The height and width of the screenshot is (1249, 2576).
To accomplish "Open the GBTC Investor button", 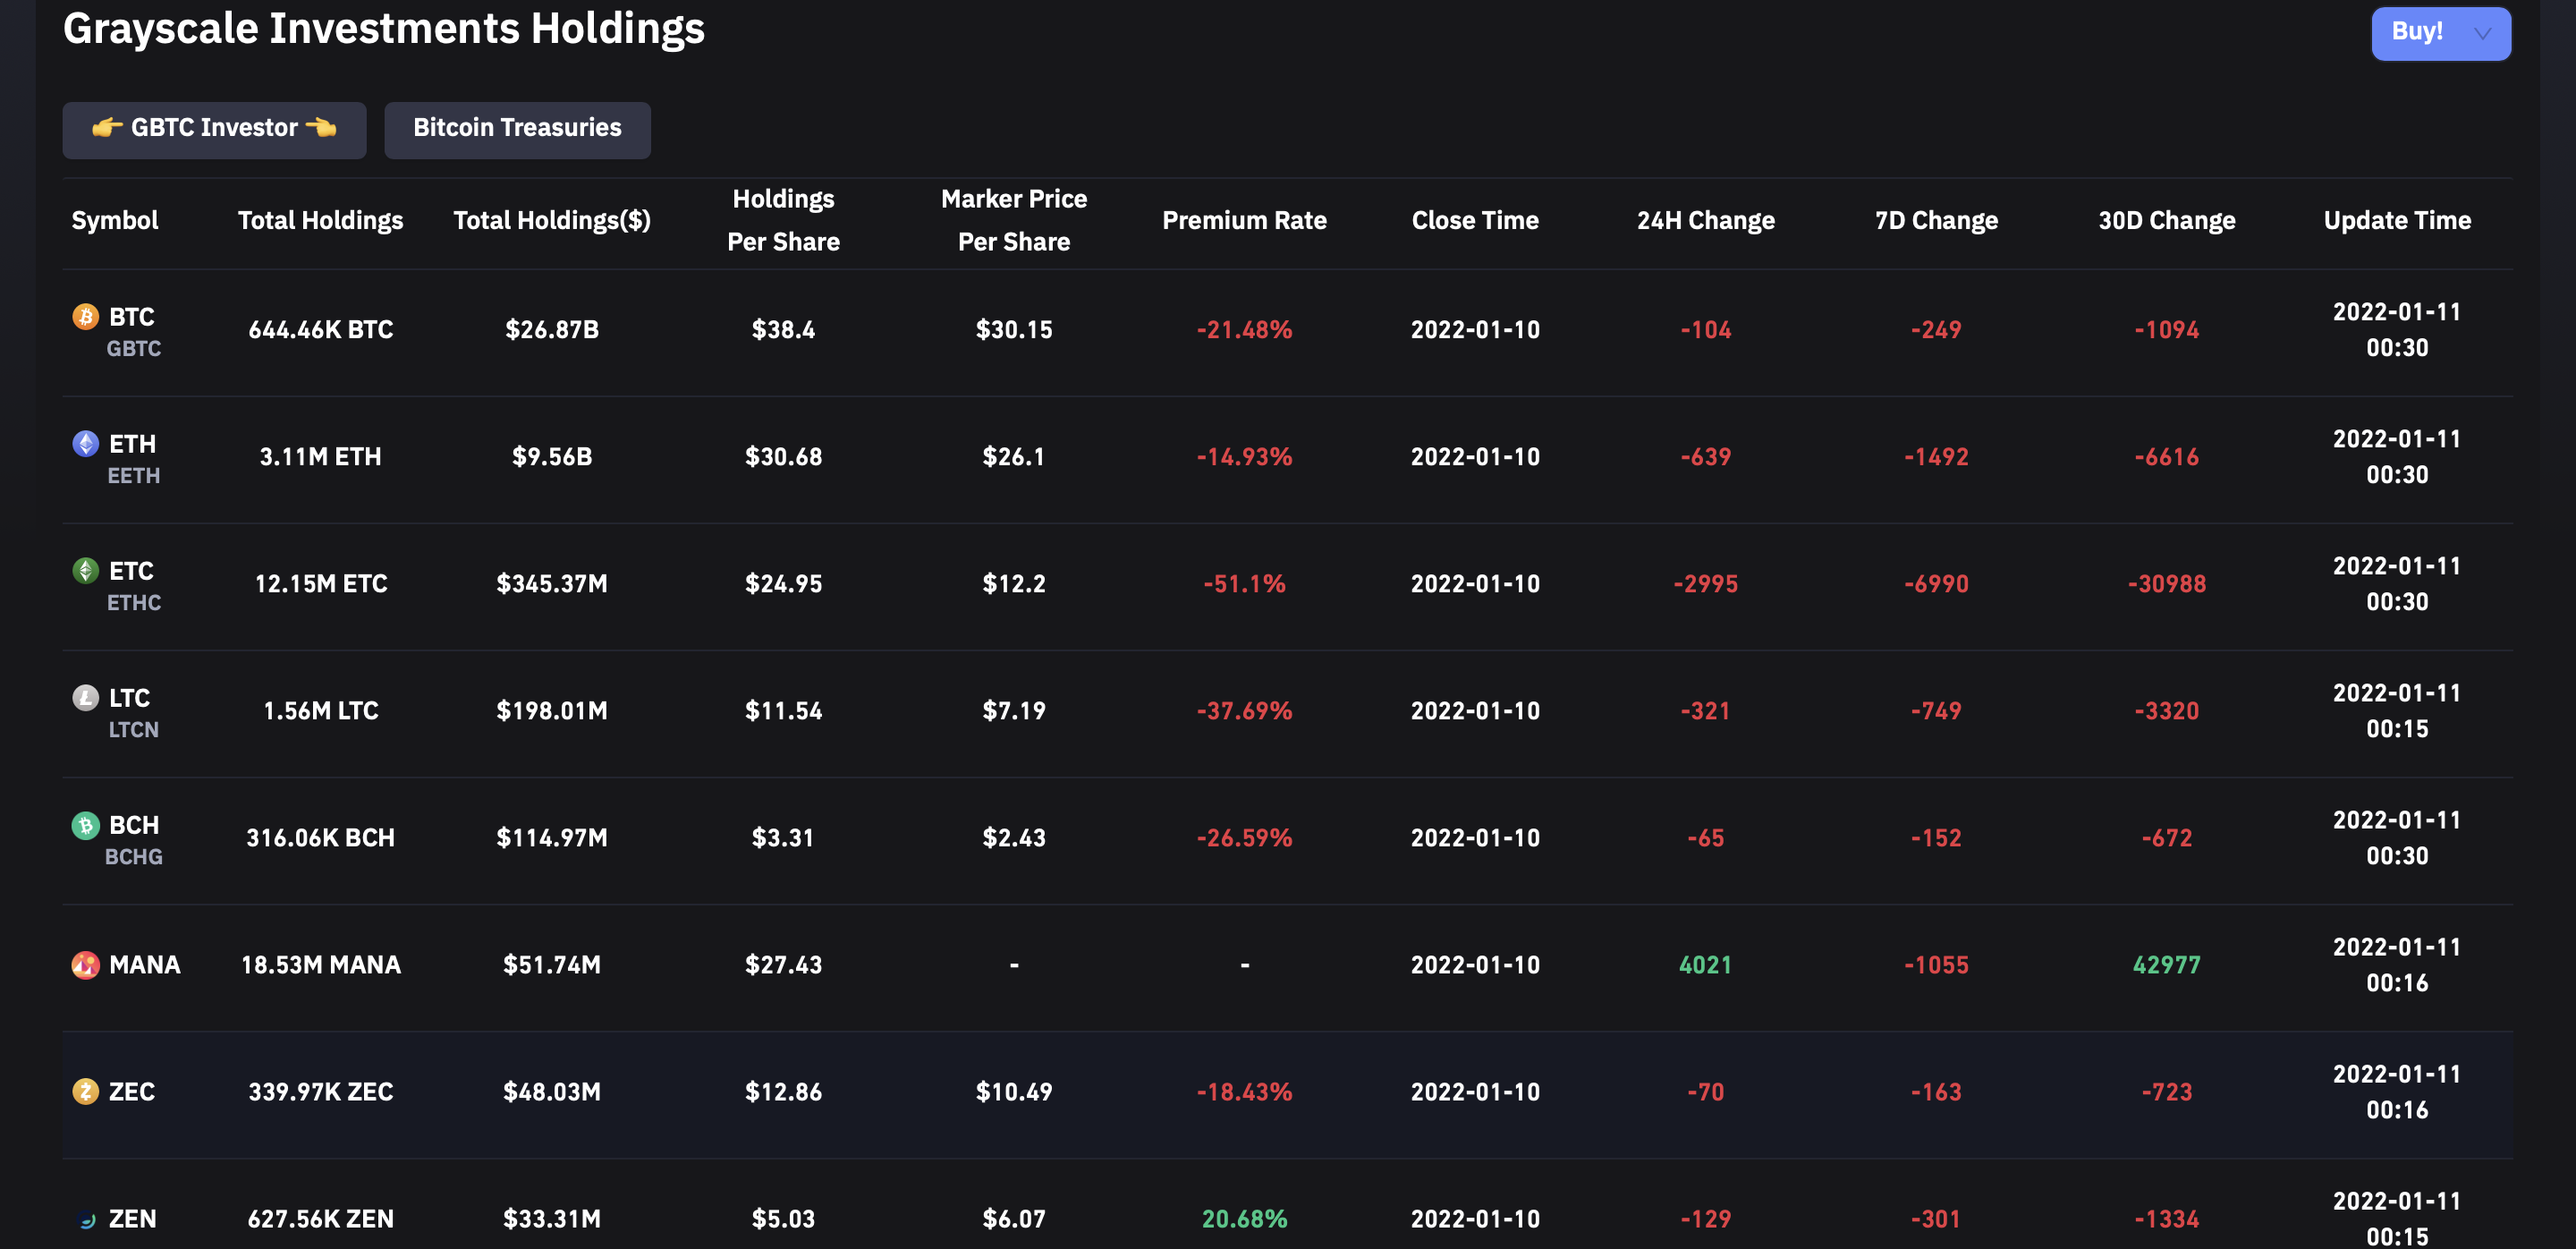I will click(x=214, y=129).
